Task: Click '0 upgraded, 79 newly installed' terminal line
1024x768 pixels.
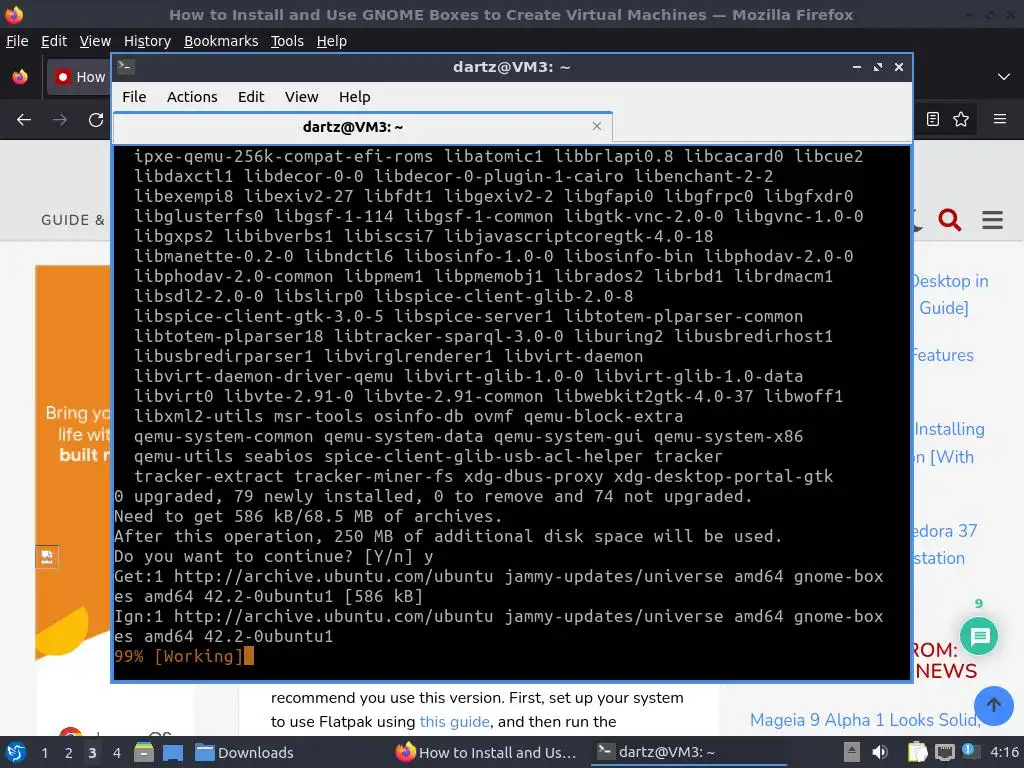Action: tap(433, 496)
